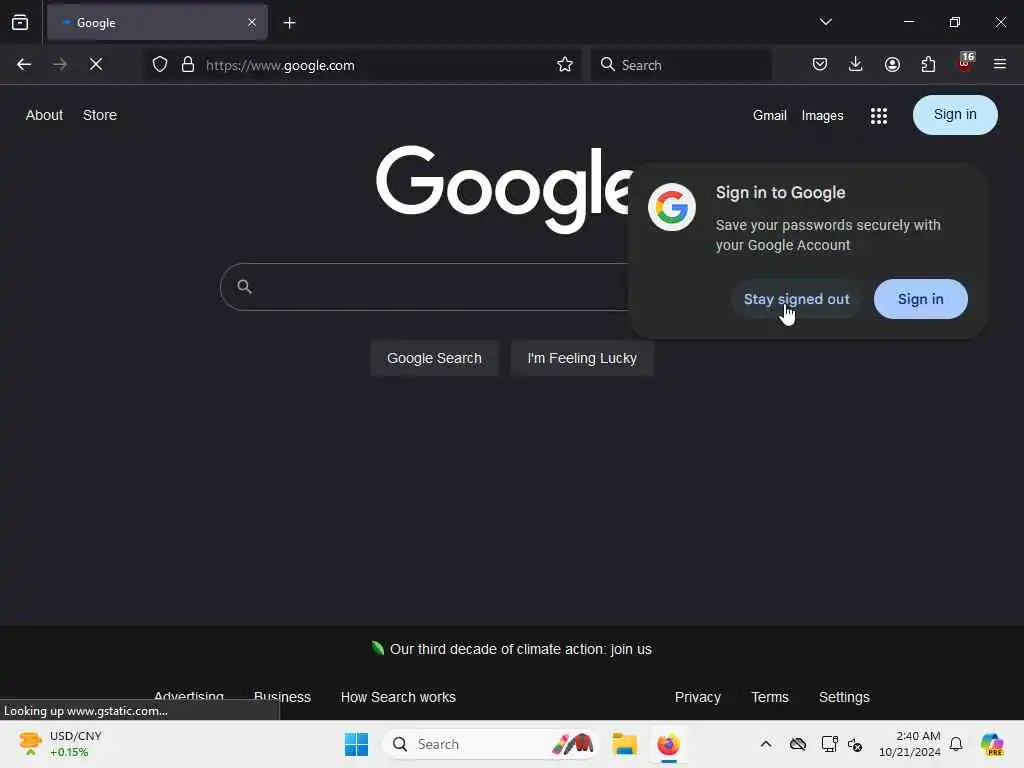Go to Gmail
The image size is (1024, 768).
point(769,116)
